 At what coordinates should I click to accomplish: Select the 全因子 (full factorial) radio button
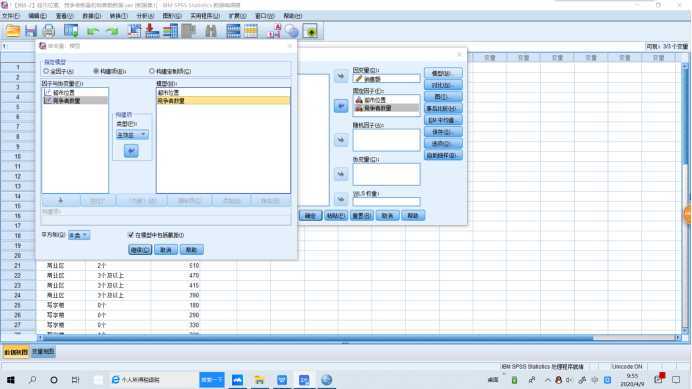(x=46, y=71)
